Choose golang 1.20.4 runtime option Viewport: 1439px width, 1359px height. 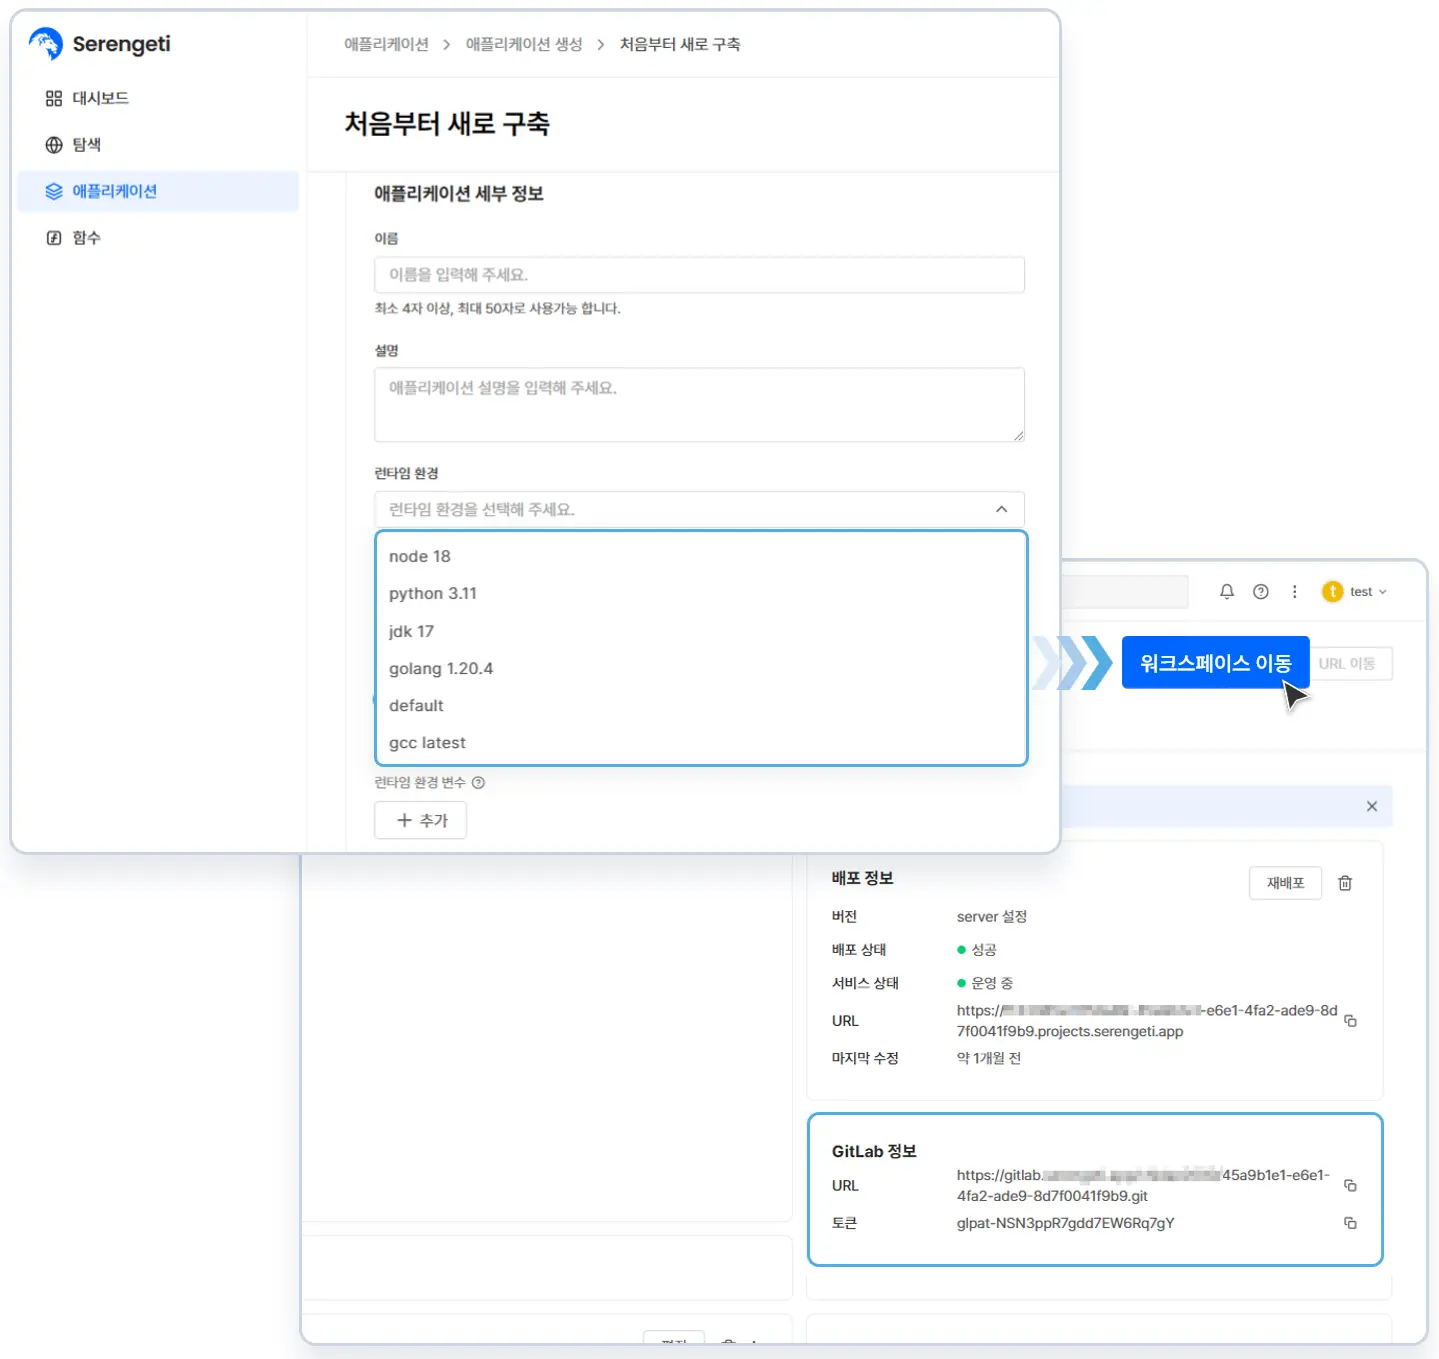pyautogui.click(x=441, y=669)
